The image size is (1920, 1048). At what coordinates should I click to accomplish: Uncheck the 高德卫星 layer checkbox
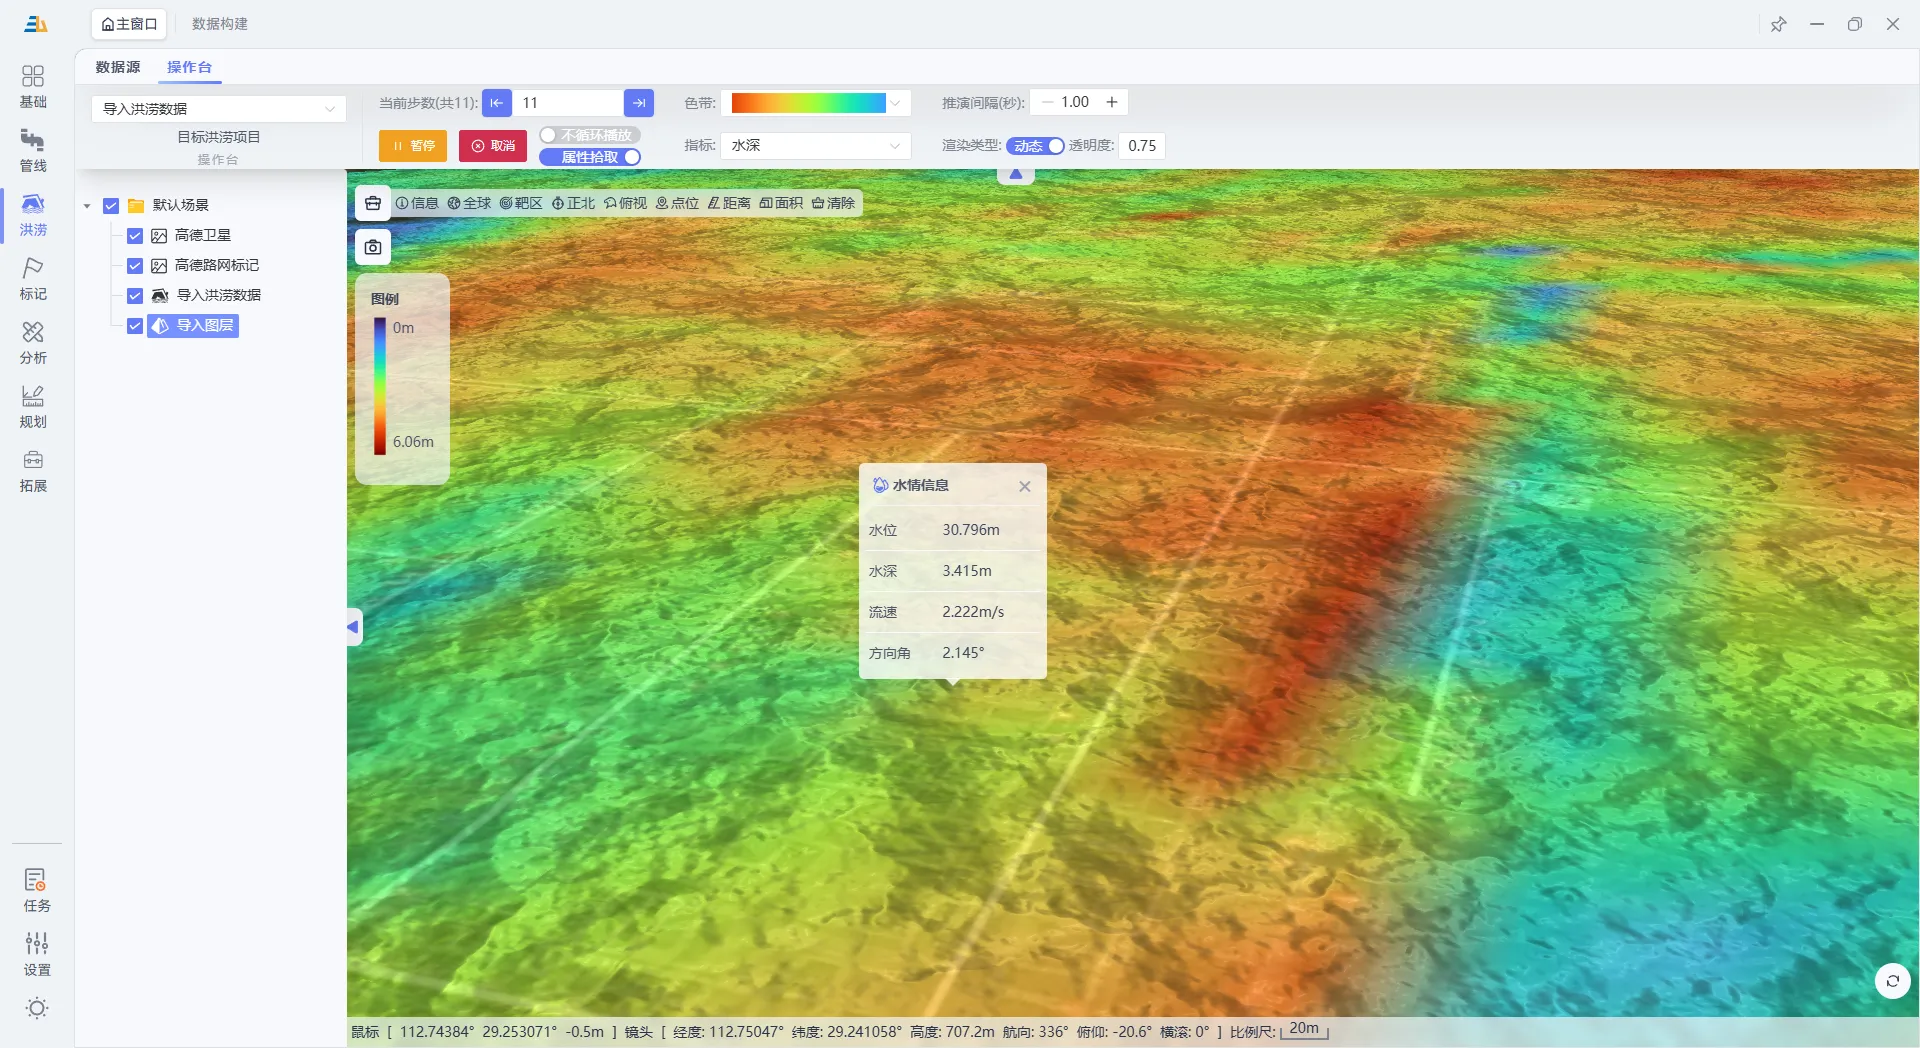coord(135,236)
